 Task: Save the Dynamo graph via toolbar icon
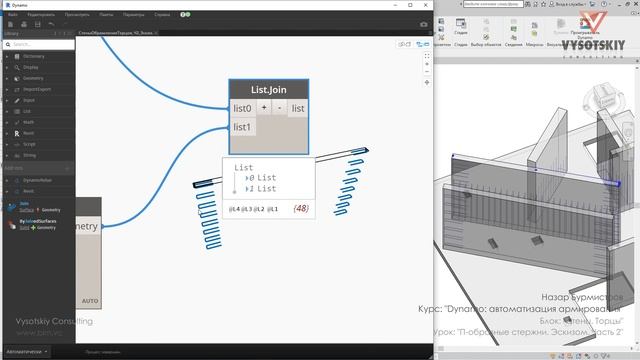click(x=37, y=24)
